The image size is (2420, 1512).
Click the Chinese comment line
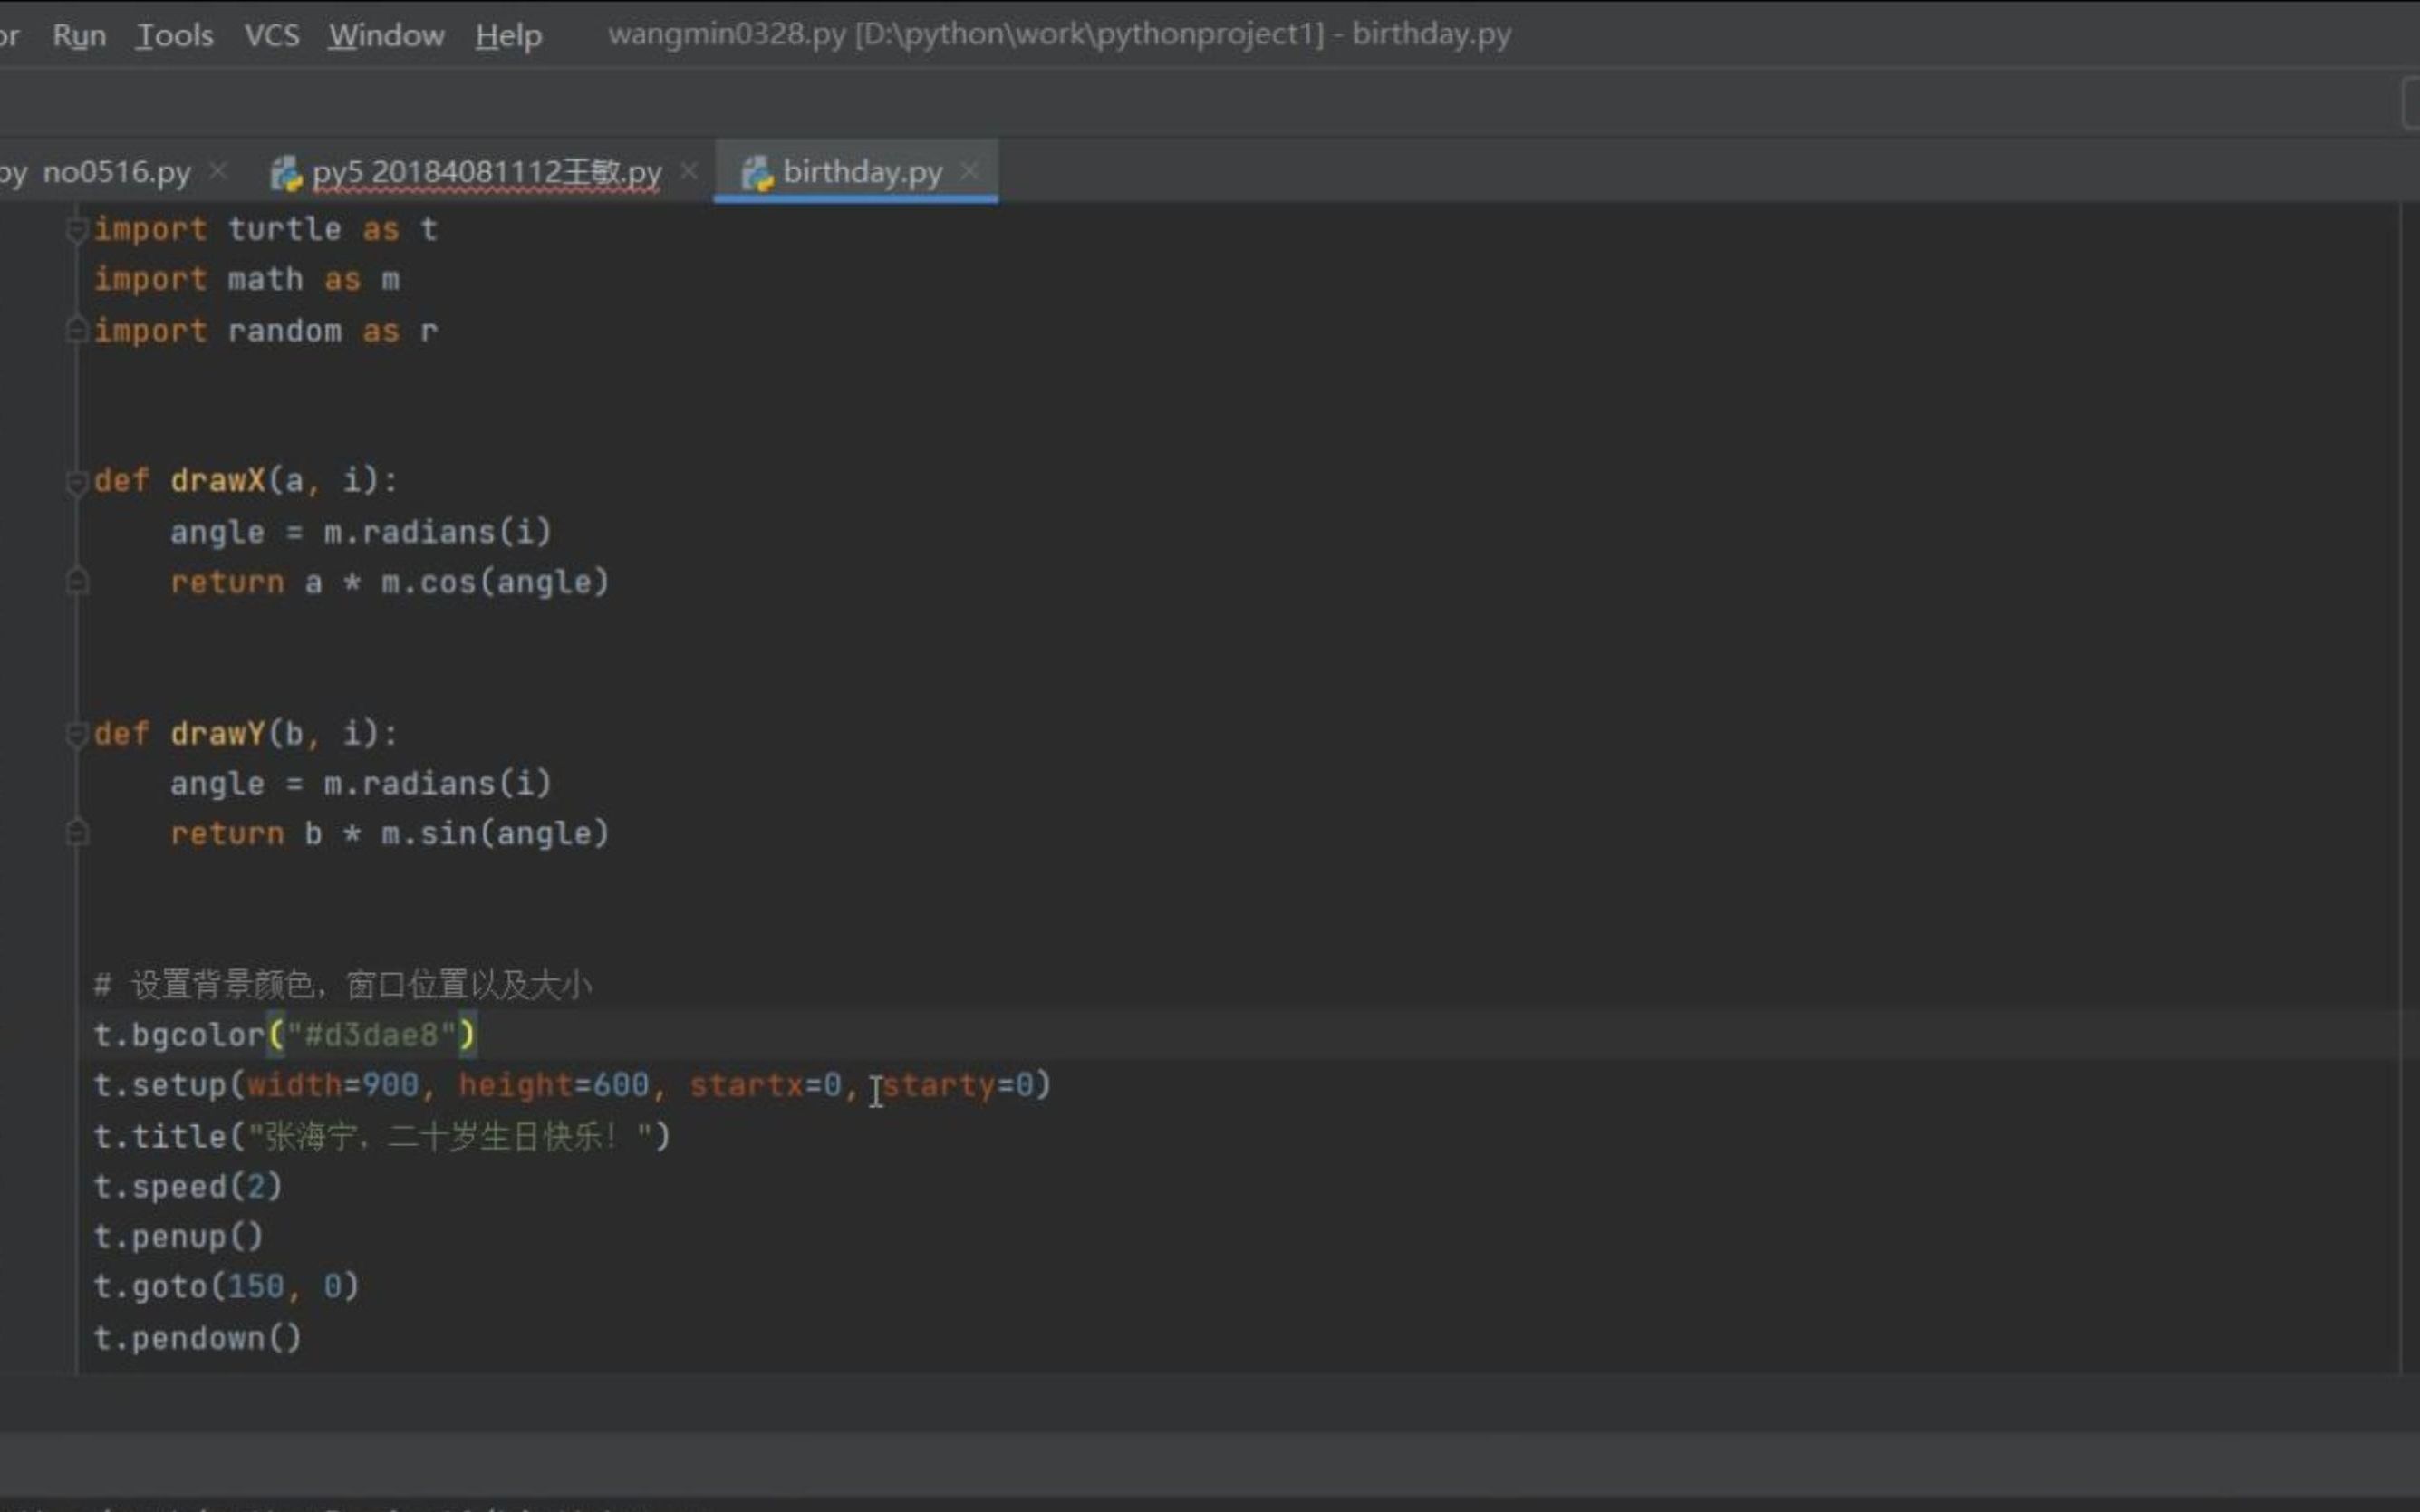[343, 985]
